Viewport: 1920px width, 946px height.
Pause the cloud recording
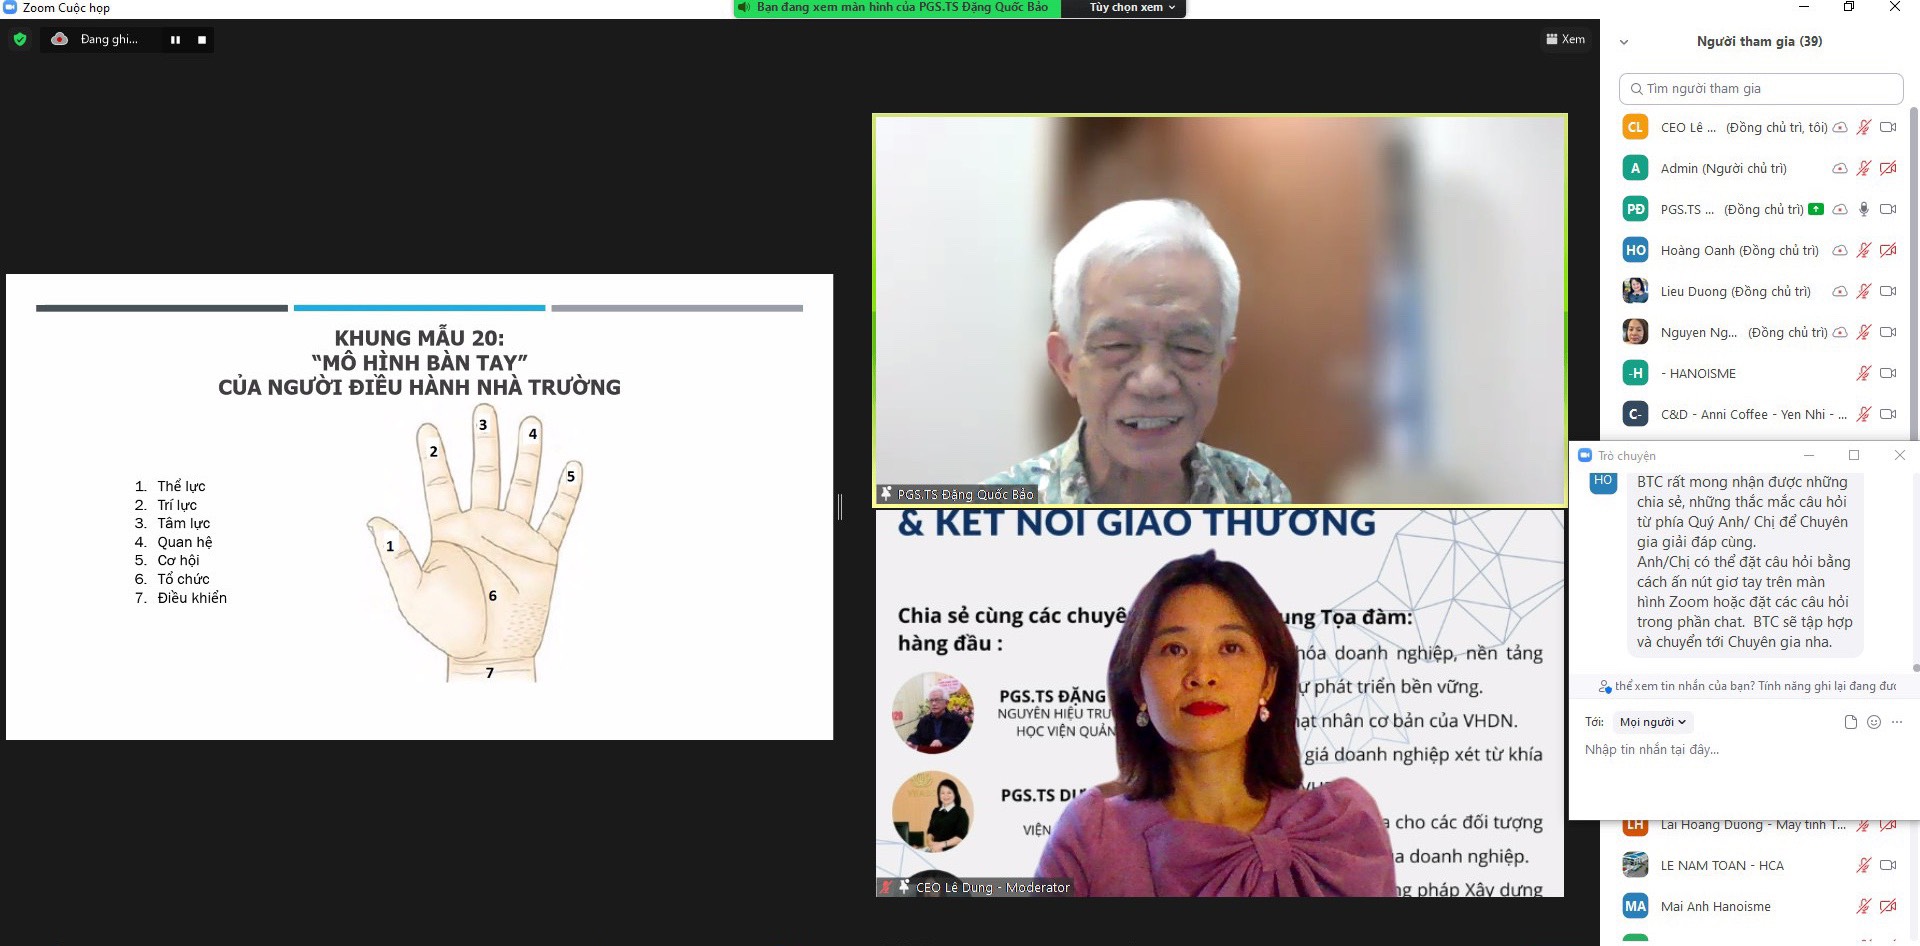pyautogui.click(x=175, y=40)
